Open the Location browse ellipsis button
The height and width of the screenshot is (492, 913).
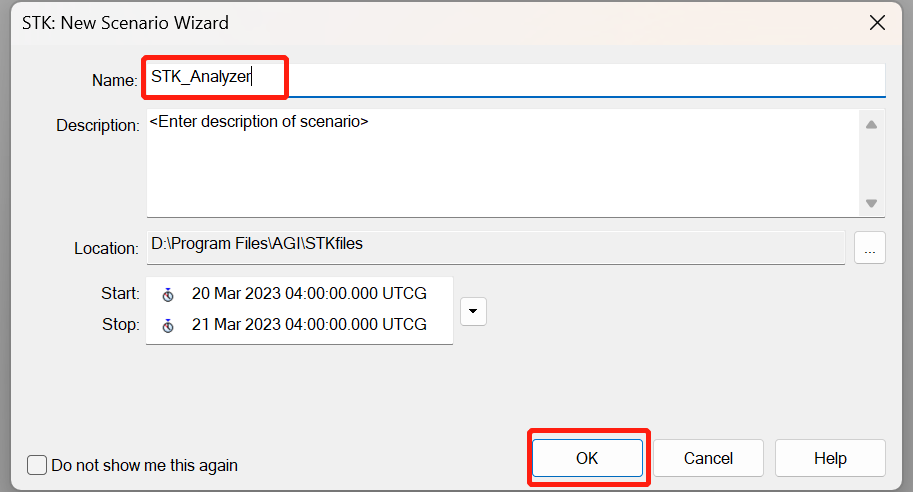point(869,248)
